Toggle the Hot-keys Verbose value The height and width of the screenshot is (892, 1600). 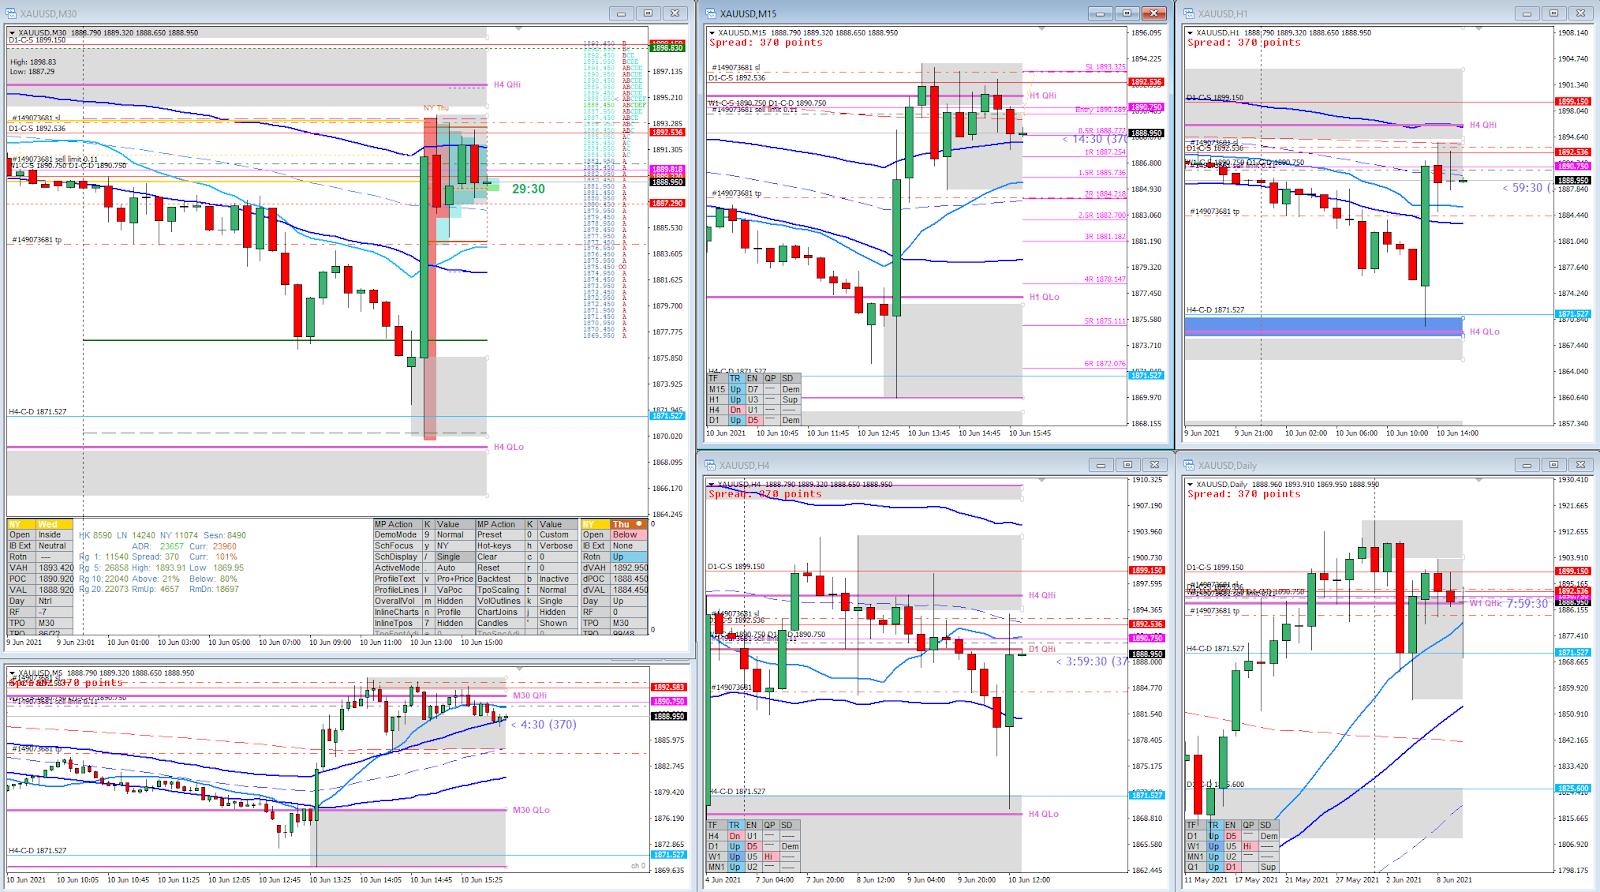point(556,546)
